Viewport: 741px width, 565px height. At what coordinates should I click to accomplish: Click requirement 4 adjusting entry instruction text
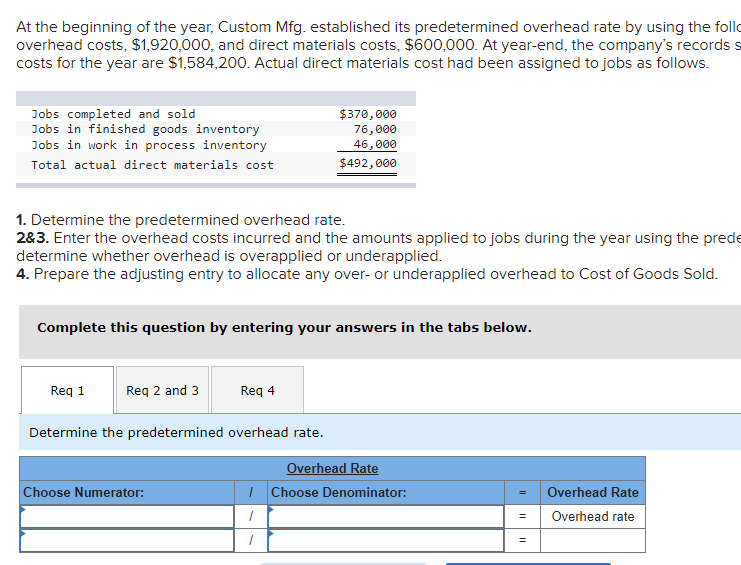pos(367,274)
